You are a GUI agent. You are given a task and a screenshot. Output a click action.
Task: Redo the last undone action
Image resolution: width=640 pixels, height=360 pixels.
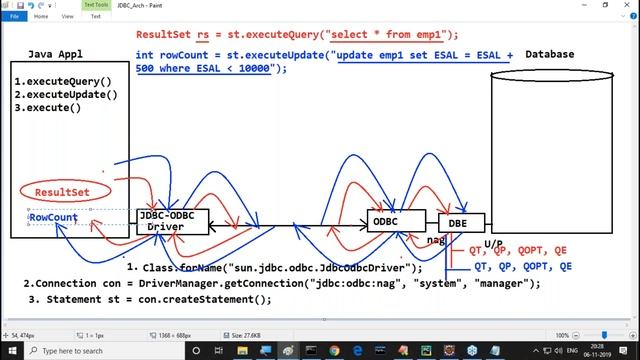coord(41,5)
